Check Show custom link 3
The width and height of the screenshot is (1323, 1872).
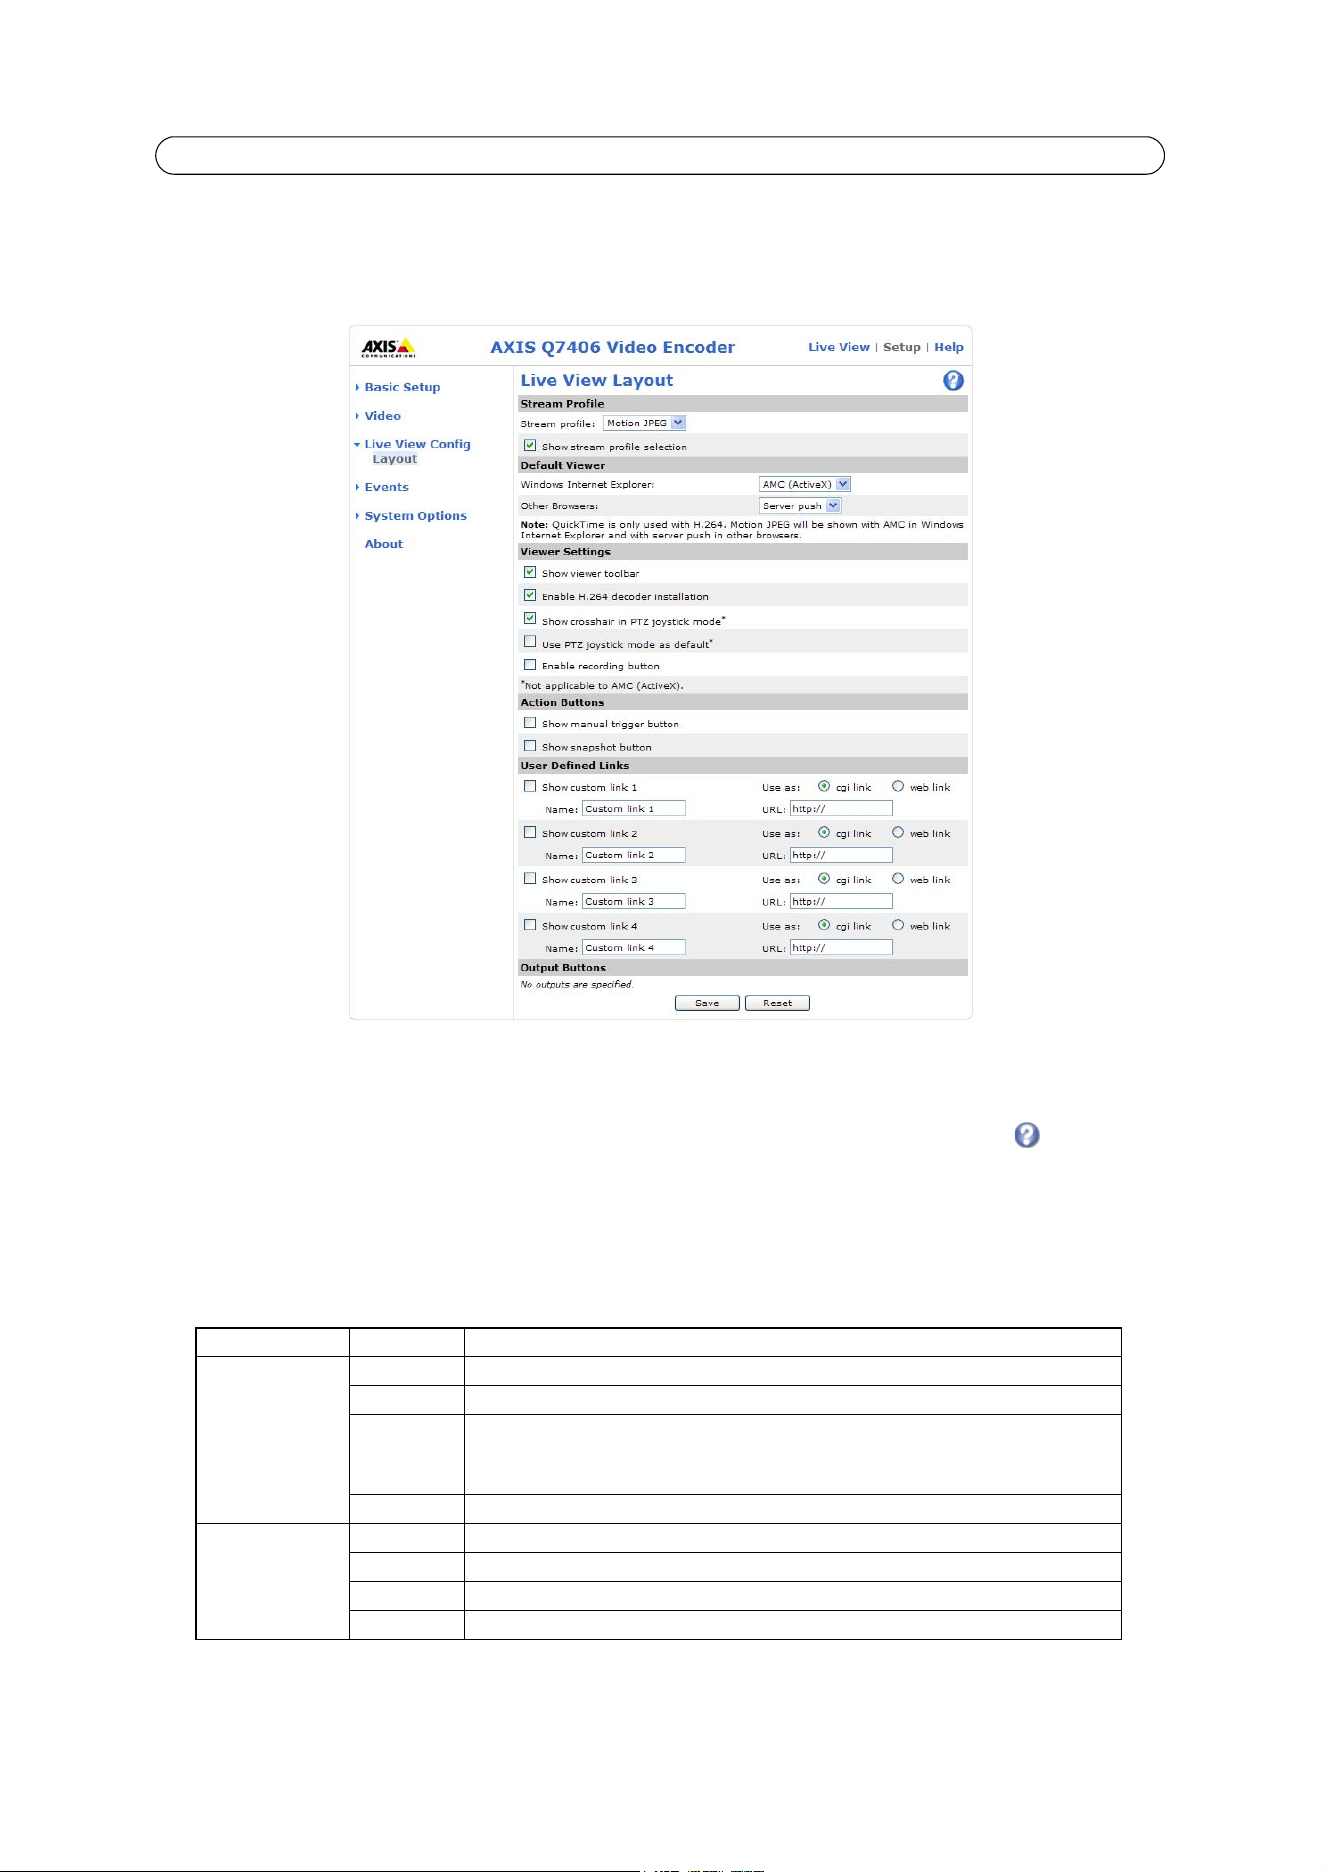tap(530, 878)
